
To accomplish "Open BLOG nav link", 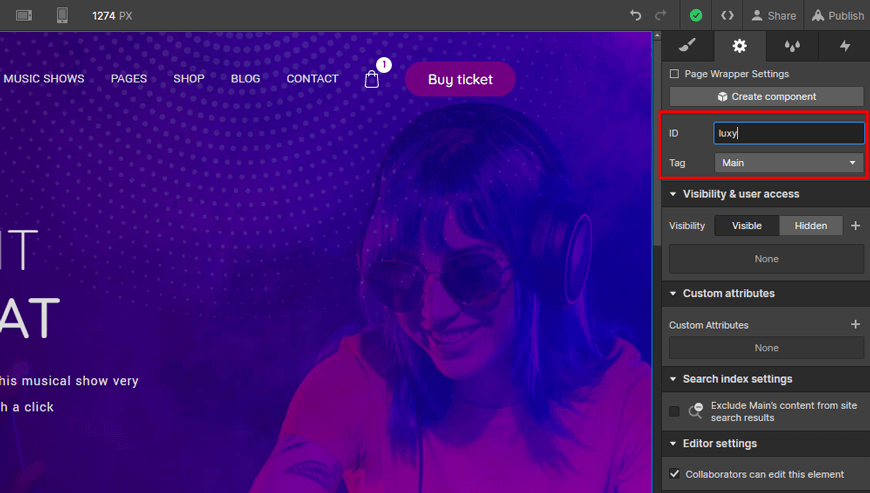I will (x=245, y=79).
